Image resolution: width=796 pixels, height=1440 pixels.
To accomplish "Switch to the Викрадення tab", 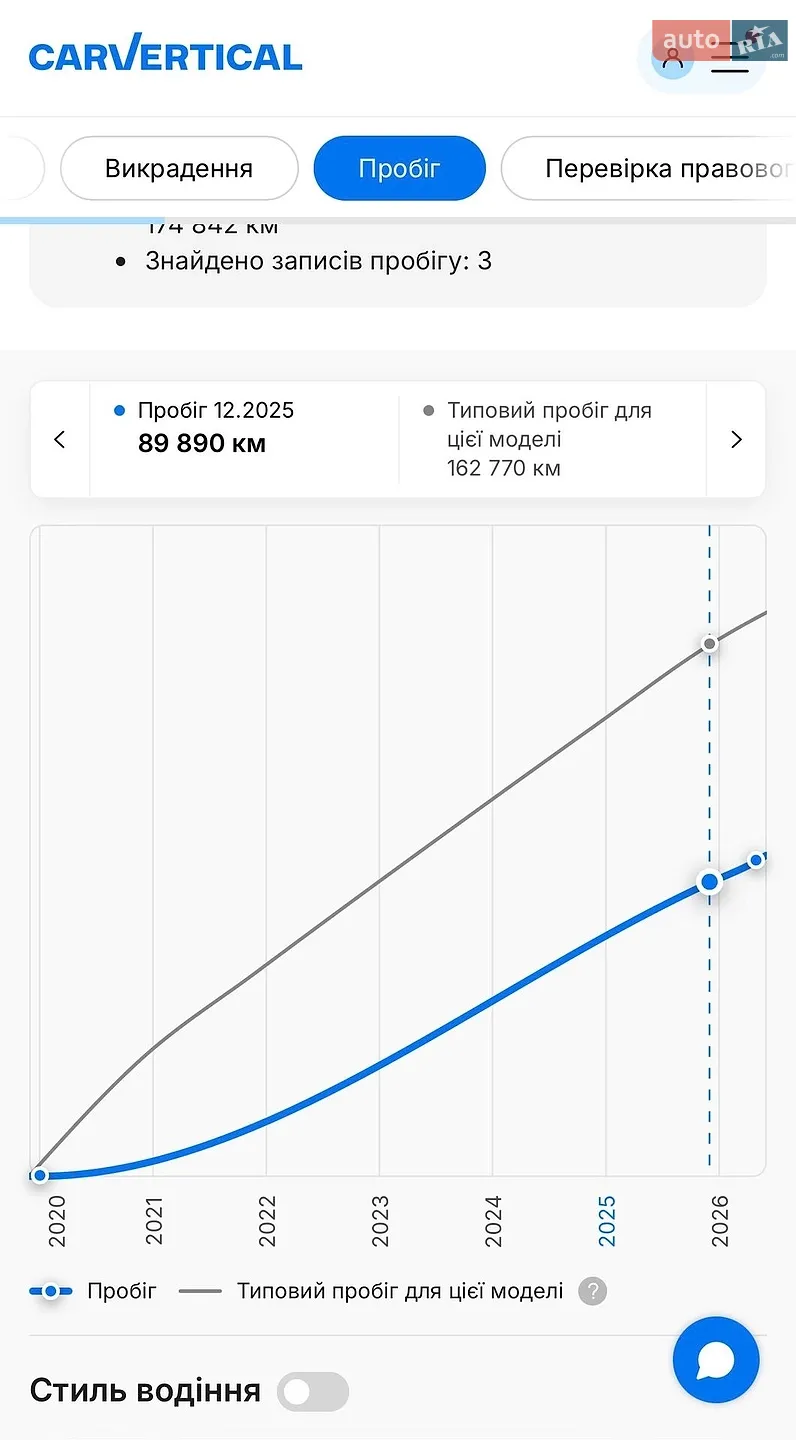I will 179,168.
